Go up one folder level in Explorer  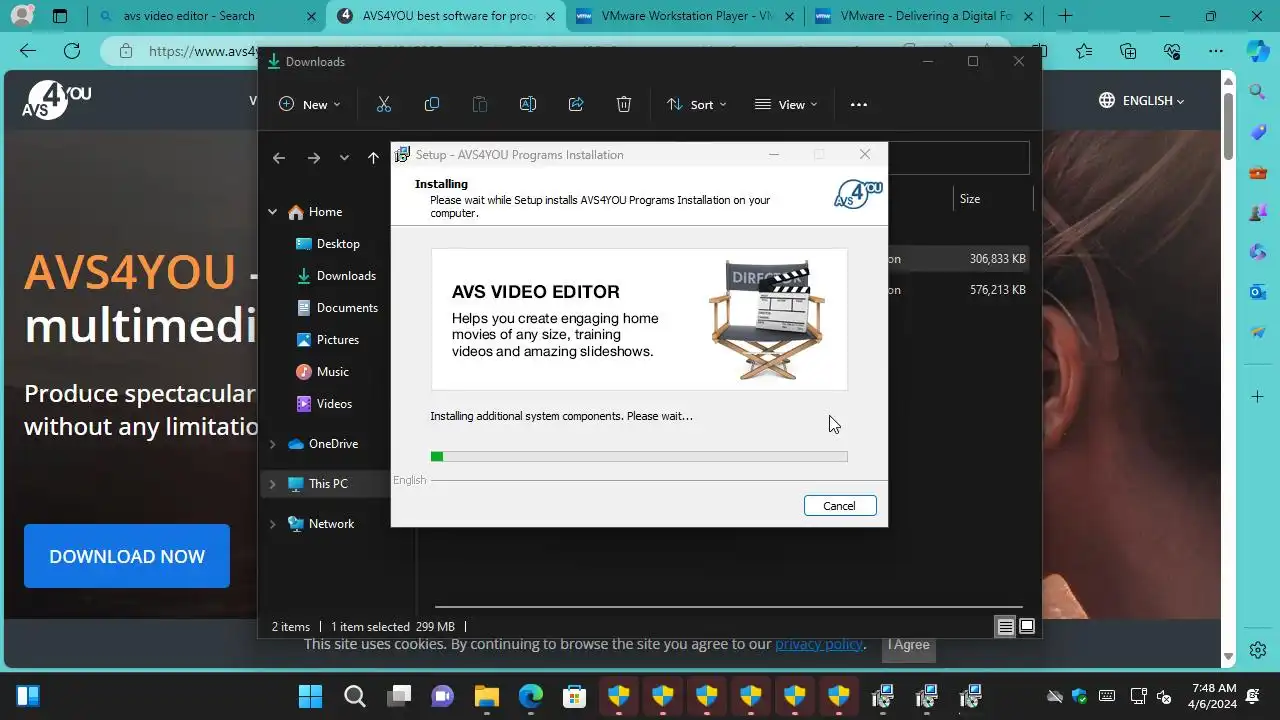click(x=373, y=158)
